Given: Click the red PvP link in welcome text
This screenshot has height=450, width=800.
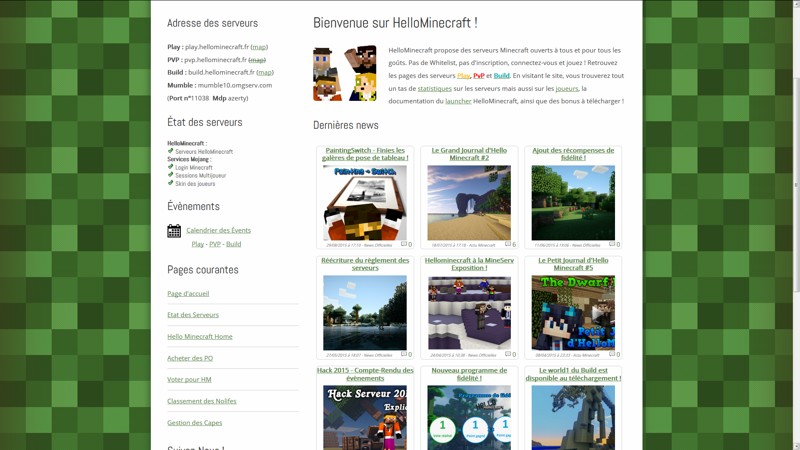Looking at the screenshot, I should coord(479,76).
